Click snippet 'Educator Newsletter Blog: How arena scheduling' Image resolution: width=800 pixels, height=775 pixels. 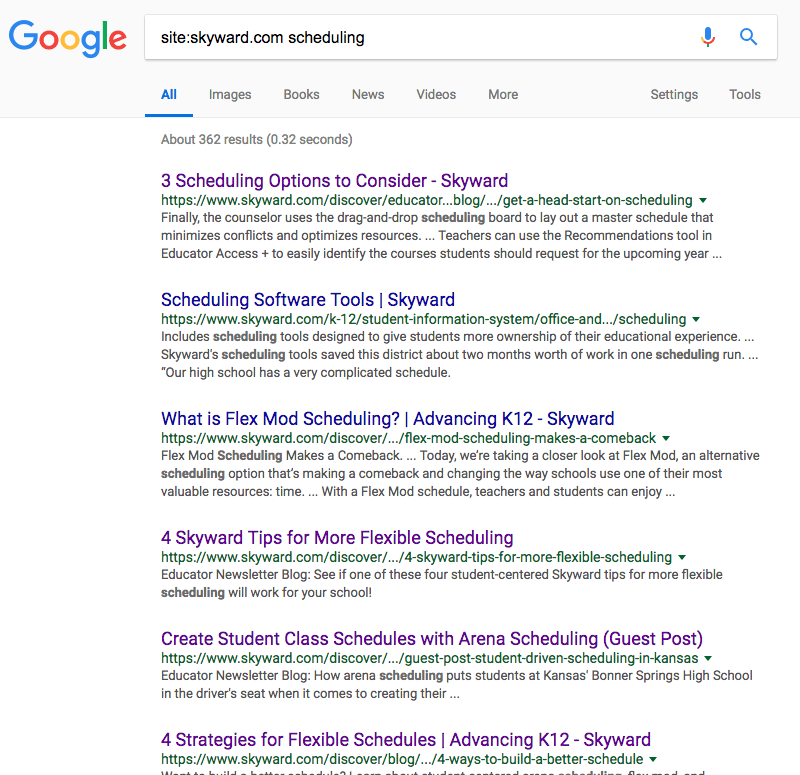(x=457, y=685)
